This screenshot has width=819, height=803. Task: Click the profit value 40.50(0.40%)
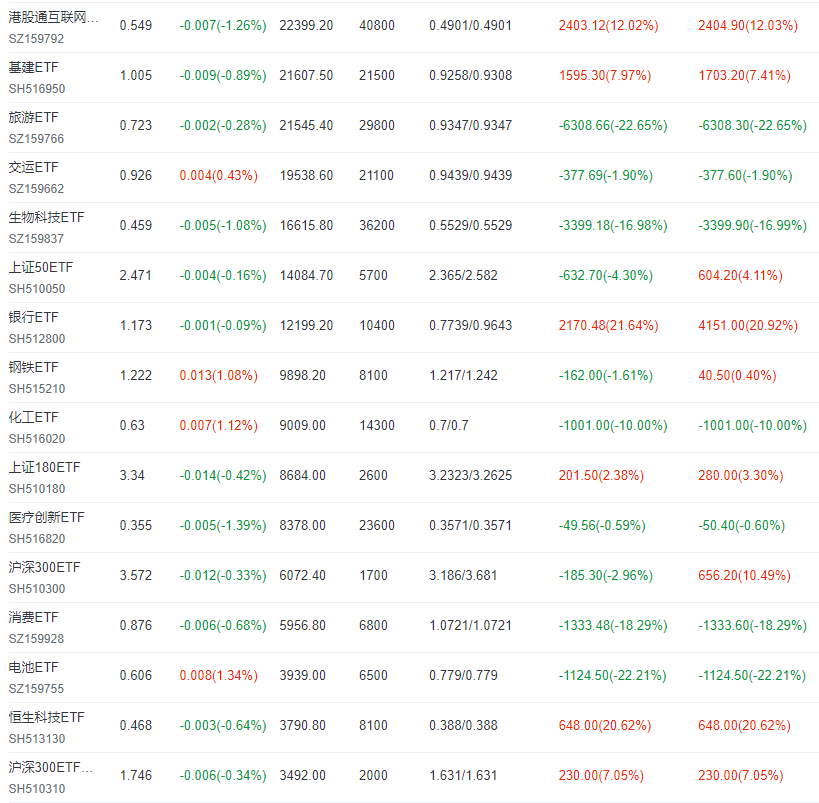(x=737, y=376)
